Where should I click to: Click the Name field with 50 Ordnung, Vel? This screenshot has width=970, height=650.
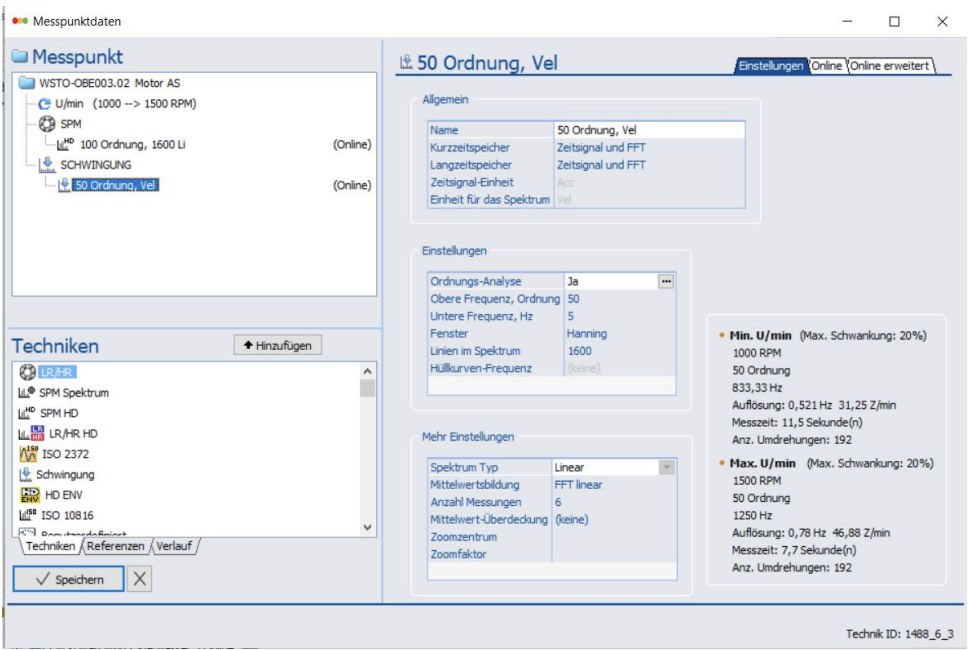coord(648,130)
